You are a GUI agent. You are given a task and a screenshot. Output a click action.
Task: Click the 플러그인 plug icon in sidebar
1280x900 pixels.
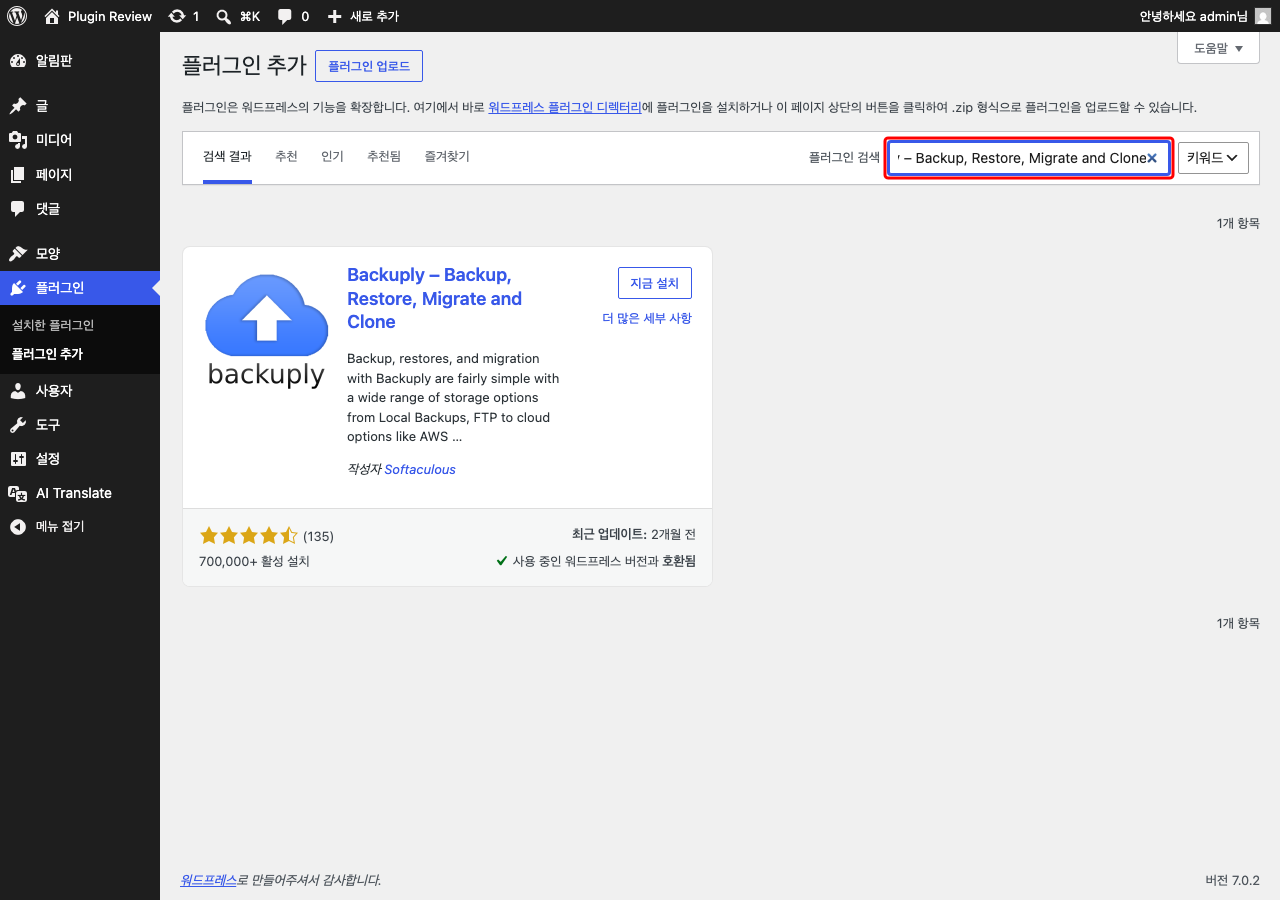[x=18, y=288]
